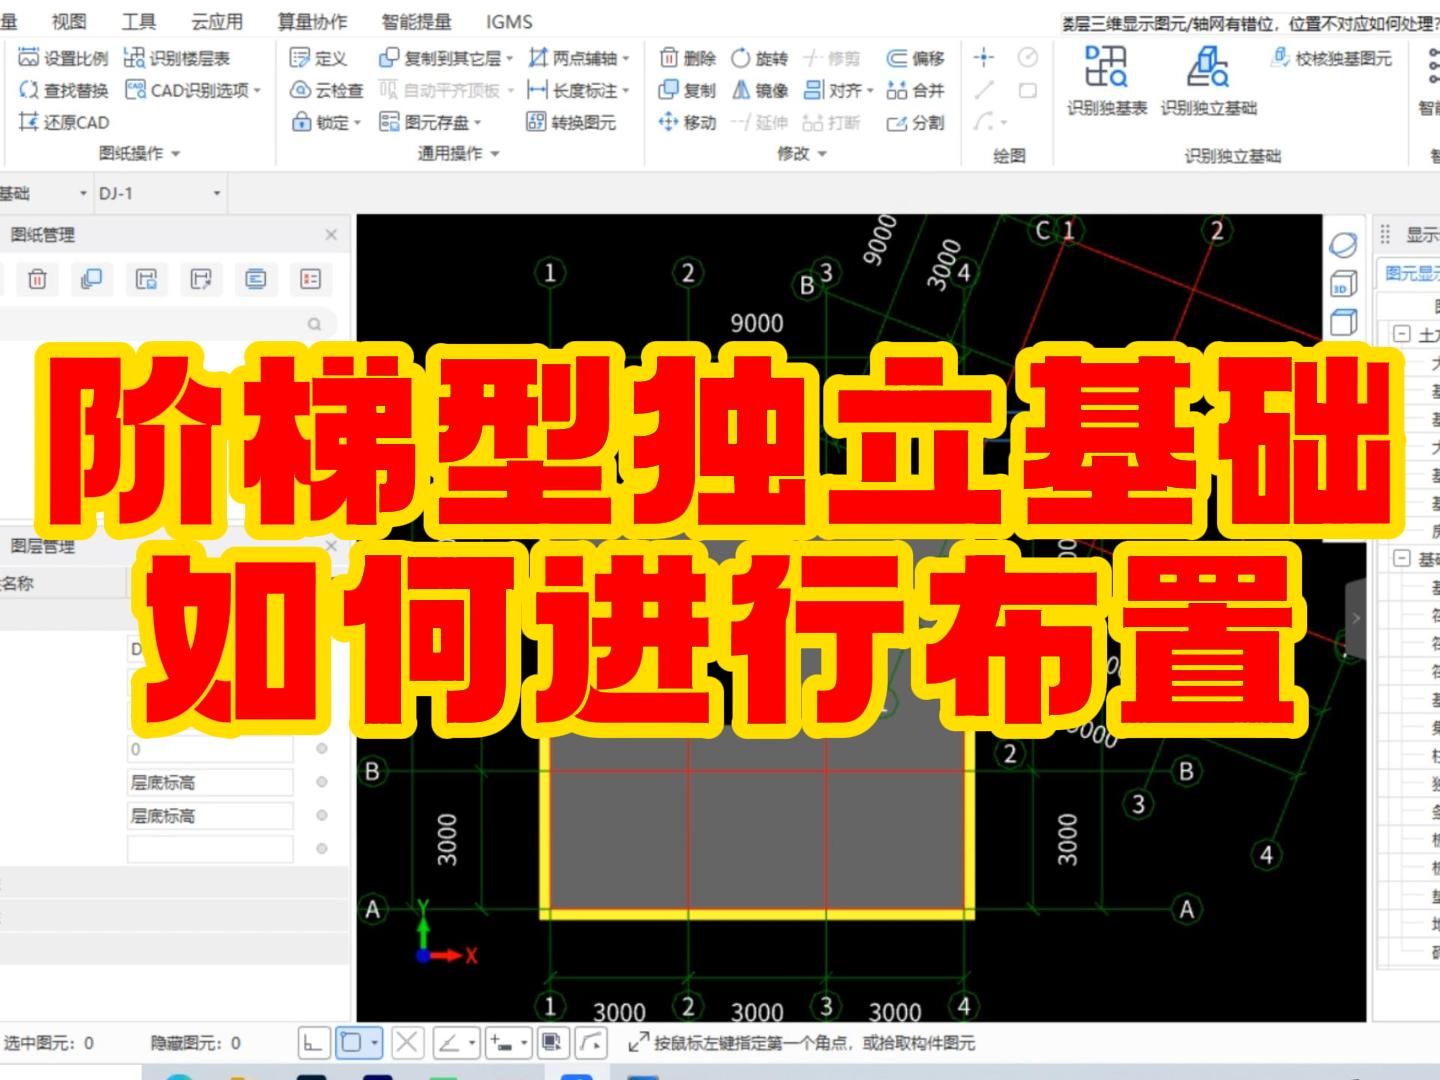Switch to the 云应用 menu tab

[x=220, y=21]
